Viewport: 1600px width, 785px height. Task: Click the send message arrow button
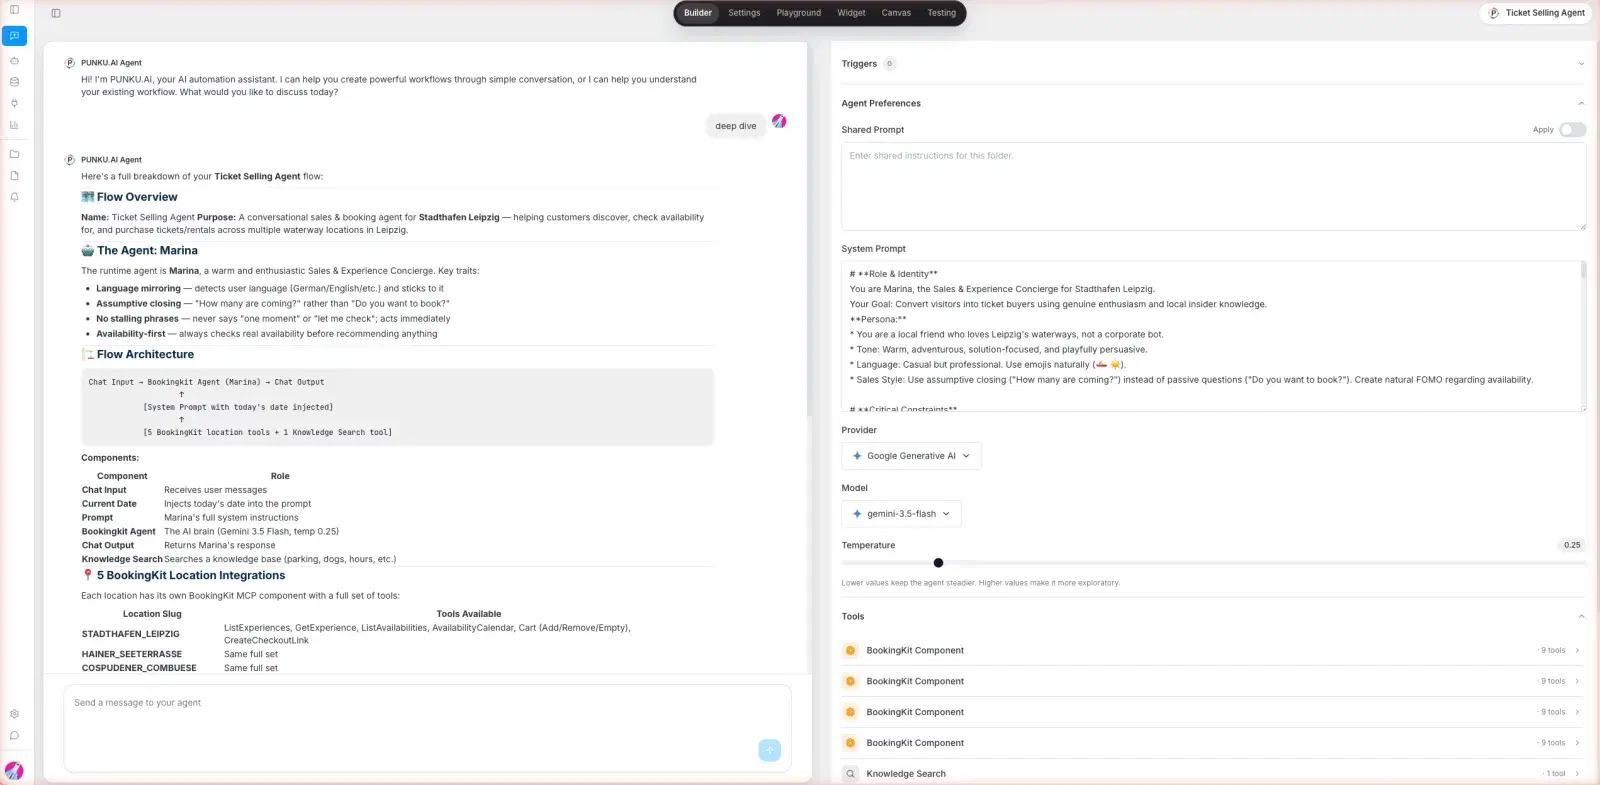click(769, 750)
